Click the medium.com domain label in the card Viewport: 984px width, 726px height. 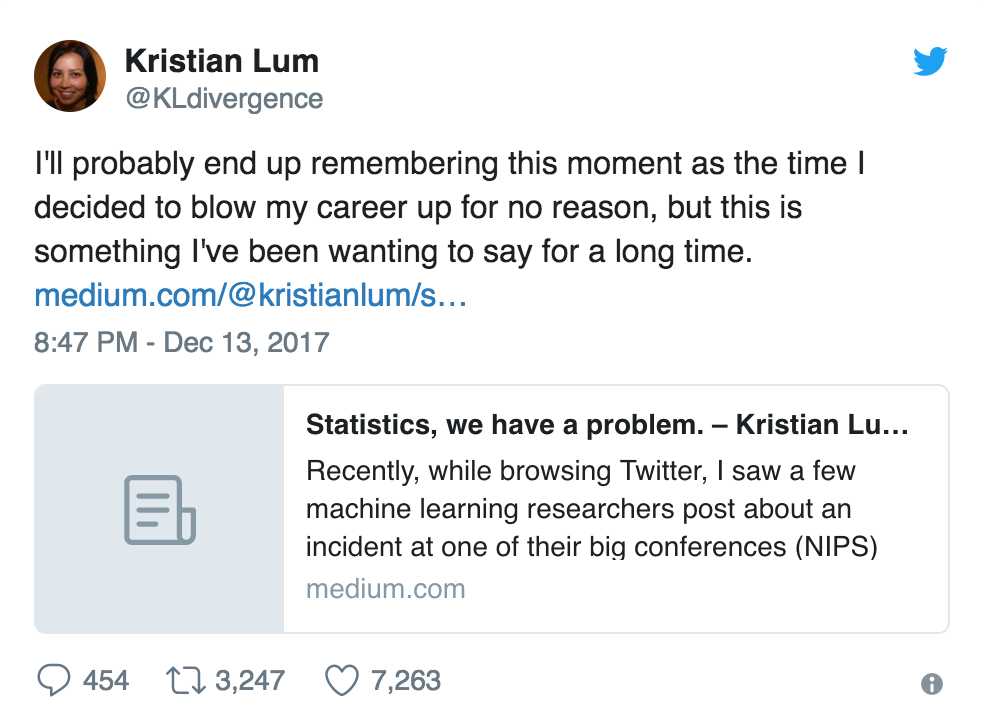(385, 588)
